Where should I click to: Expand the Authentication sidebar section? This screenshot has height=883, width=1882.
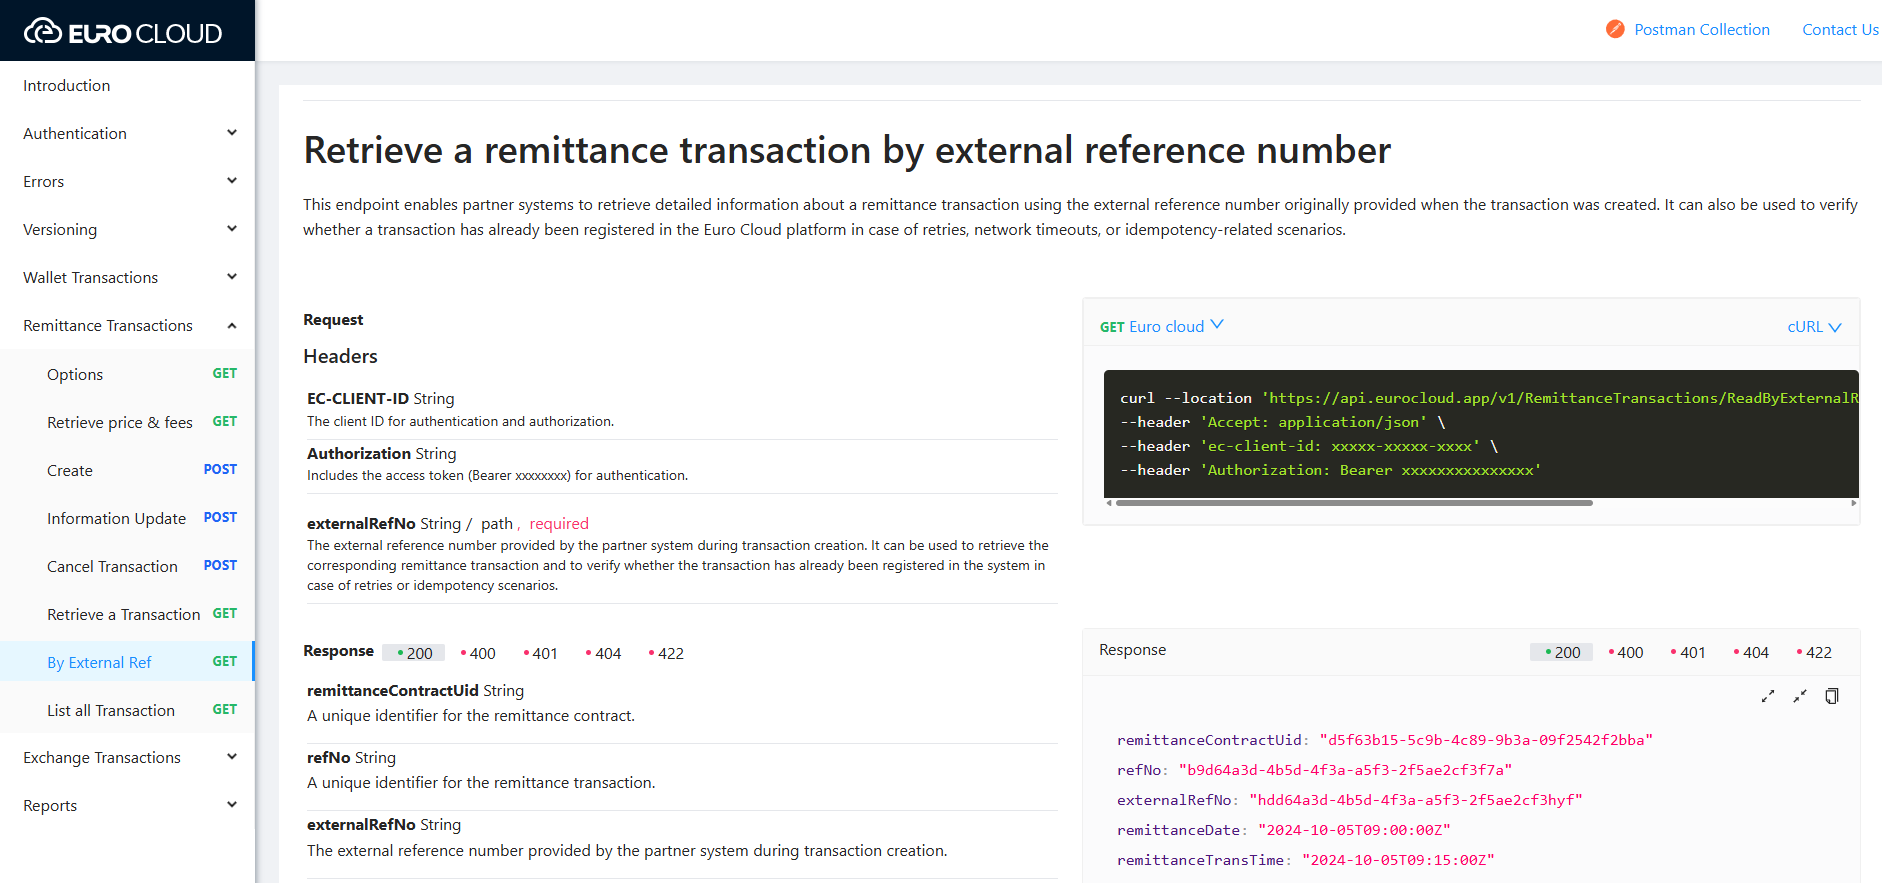(x=128, y=133)
